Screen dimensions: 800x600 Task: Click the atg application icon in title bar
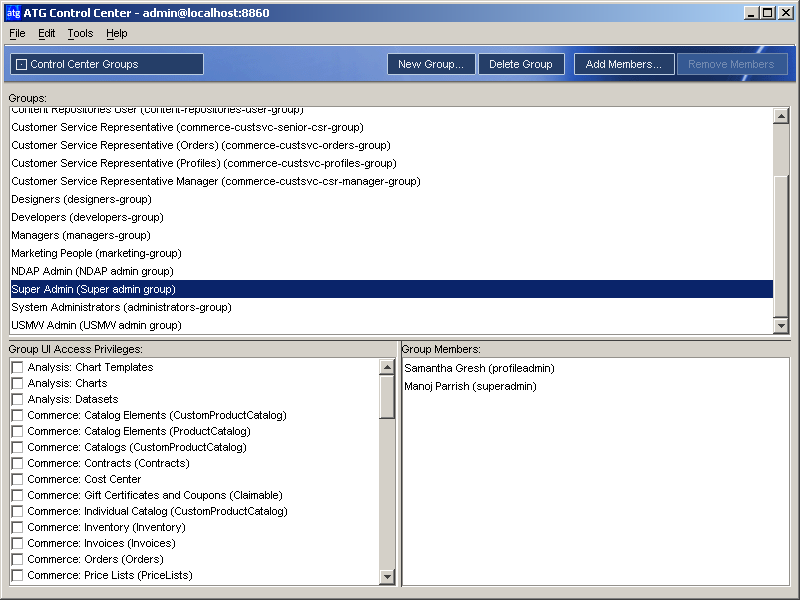point(13,13)
